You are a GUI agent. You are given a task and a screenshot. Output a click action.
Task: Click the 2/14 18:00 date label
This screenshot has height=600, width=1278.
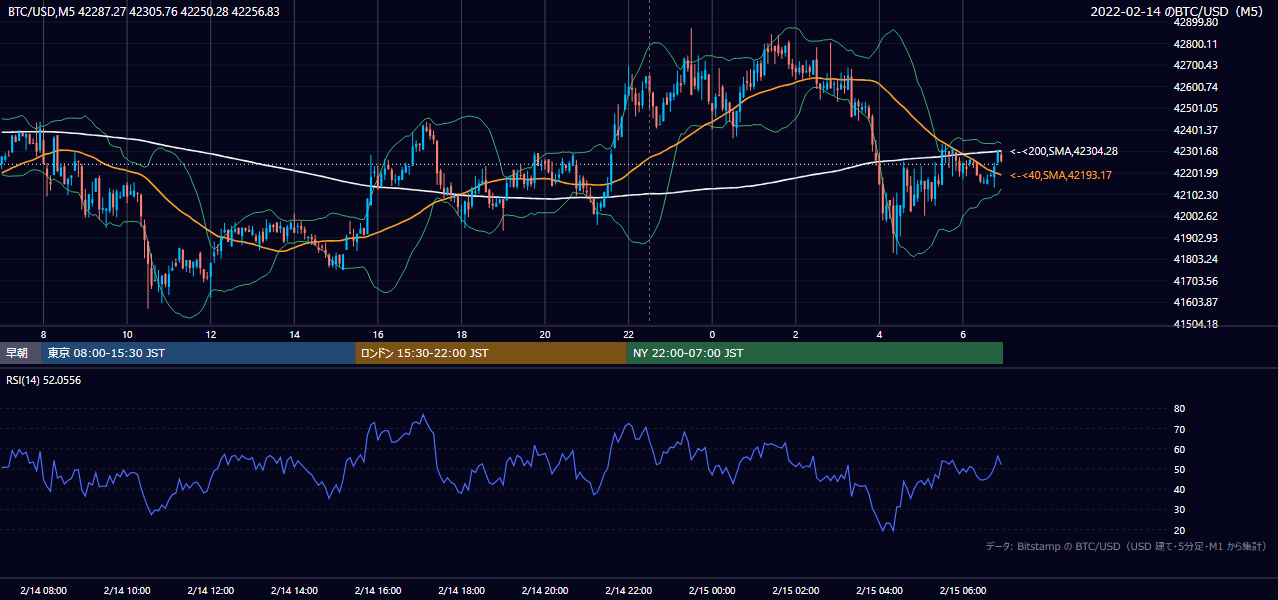[461, 590]
